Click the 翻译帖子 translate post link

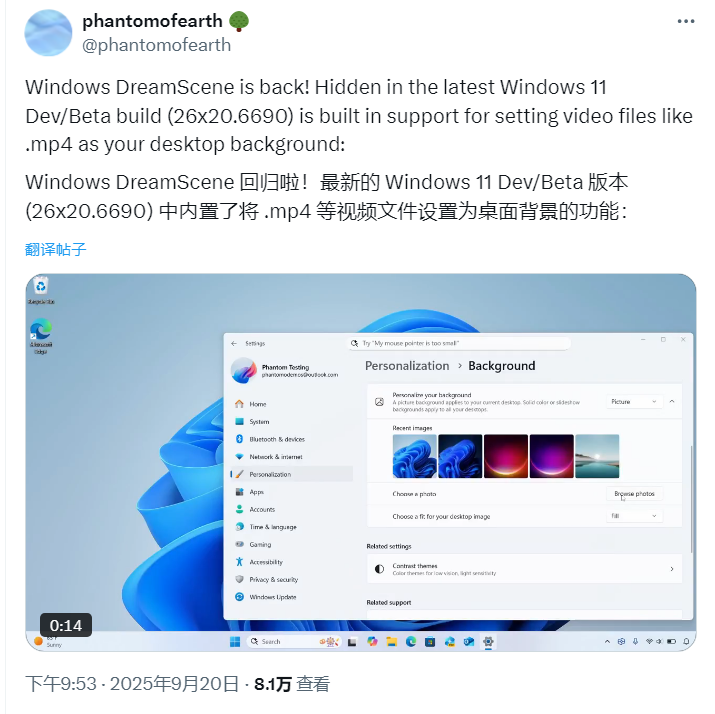coord(55,249)
